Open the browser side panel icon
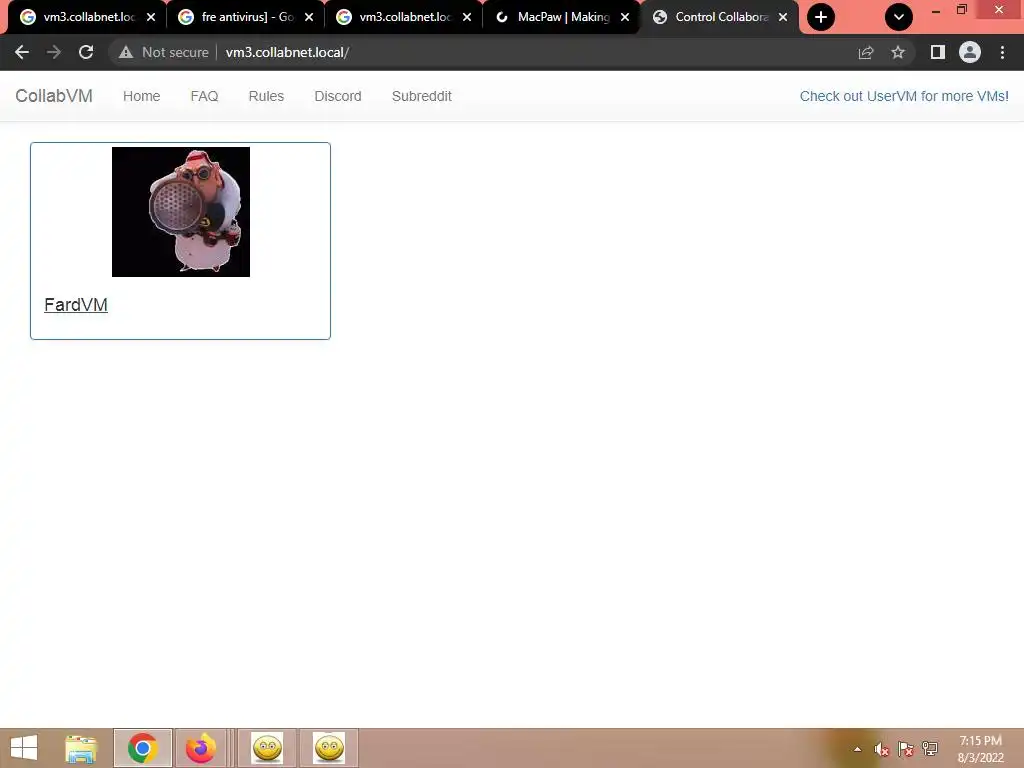The height and width of the screenshot is (768, 1024). (938, 52)
